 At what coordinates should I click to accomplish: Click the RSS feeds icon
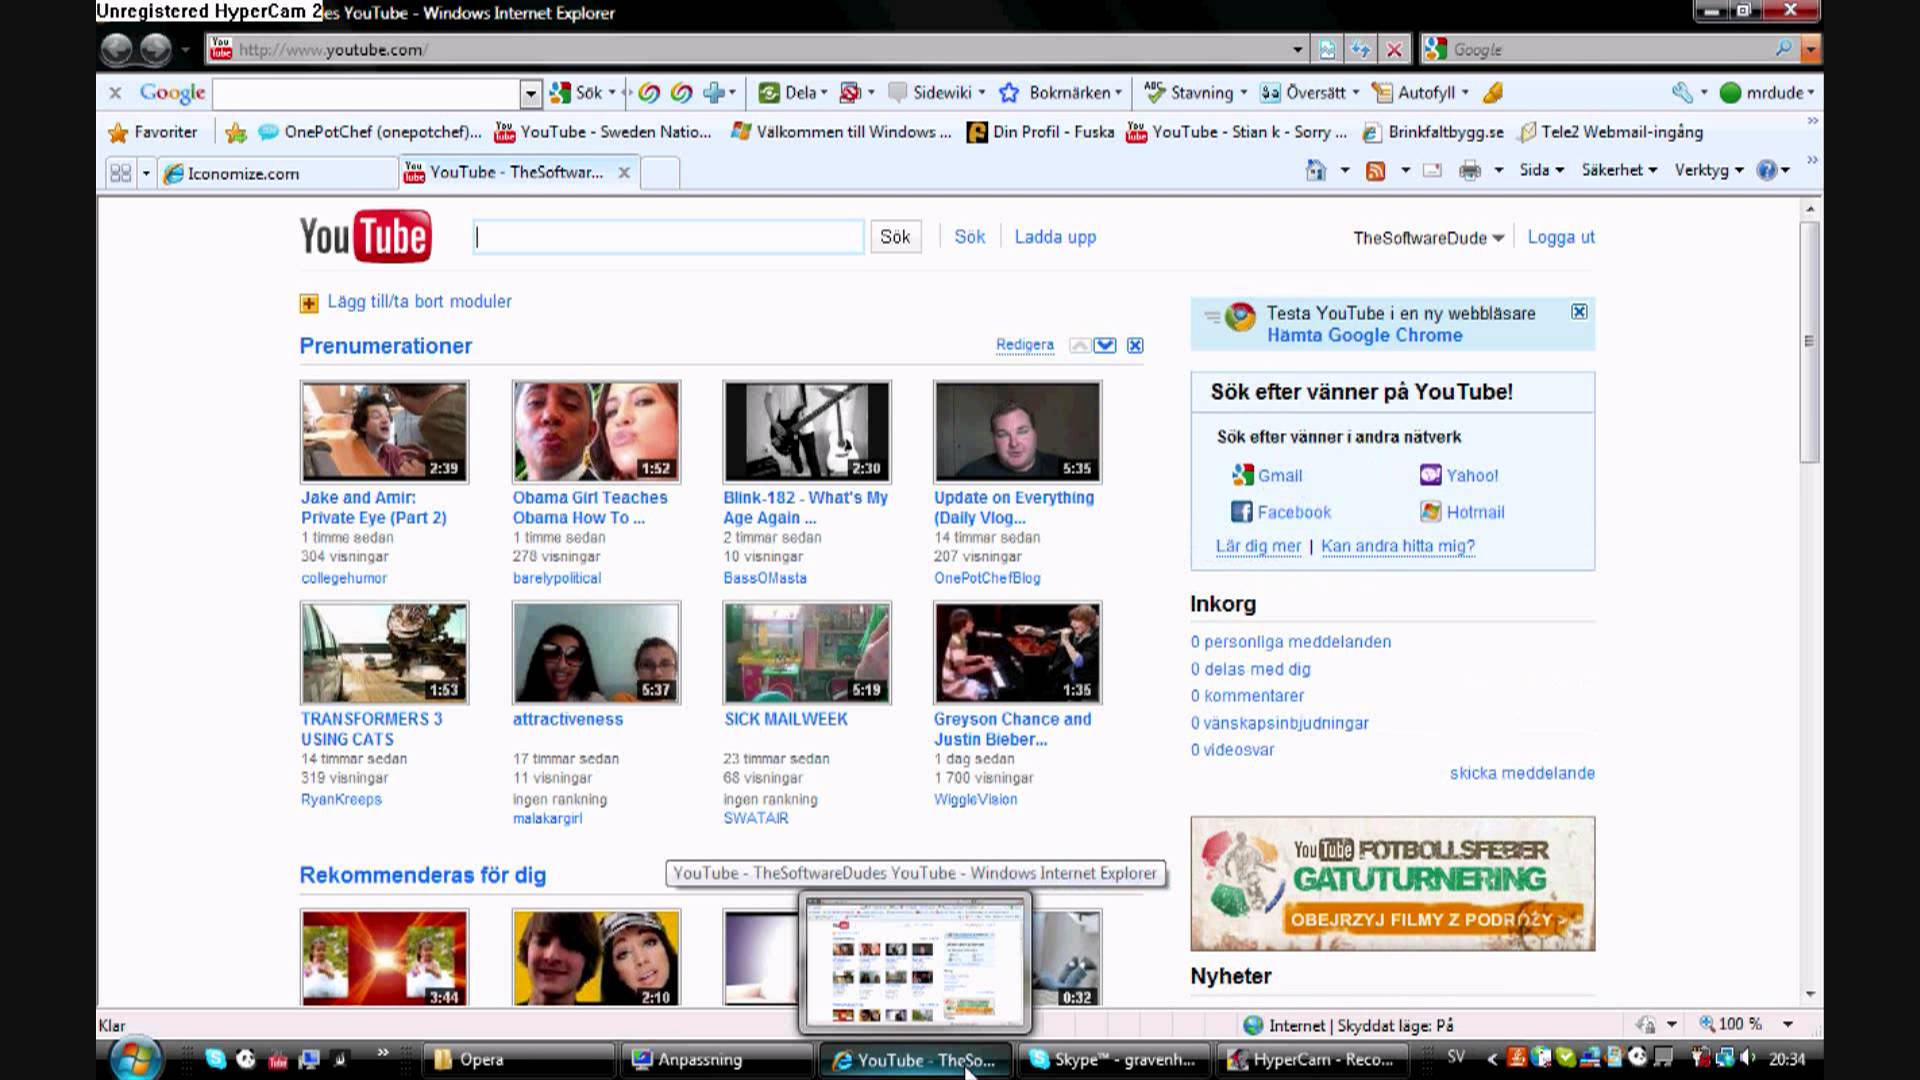tap(1376, 171)
